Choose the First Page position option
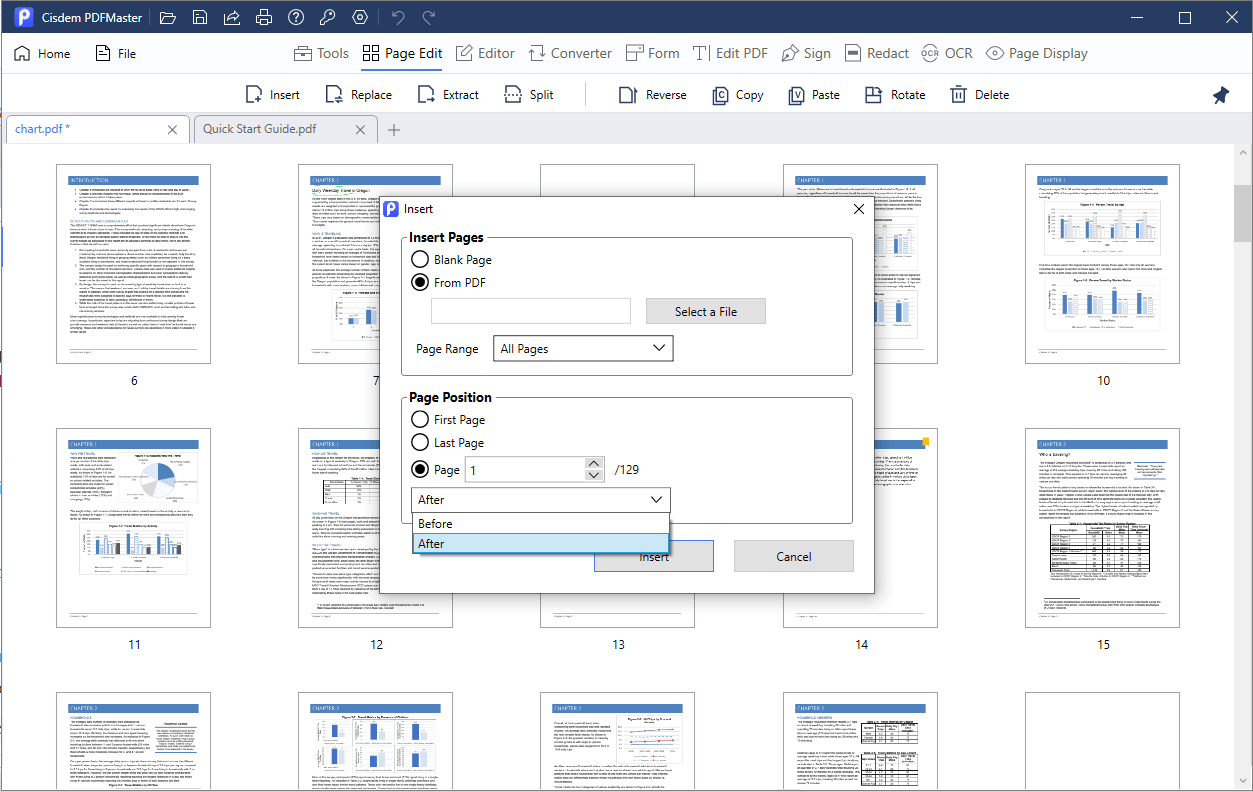Image resolution: width=1253 pixels, height=792 pixels. (421, 420)
